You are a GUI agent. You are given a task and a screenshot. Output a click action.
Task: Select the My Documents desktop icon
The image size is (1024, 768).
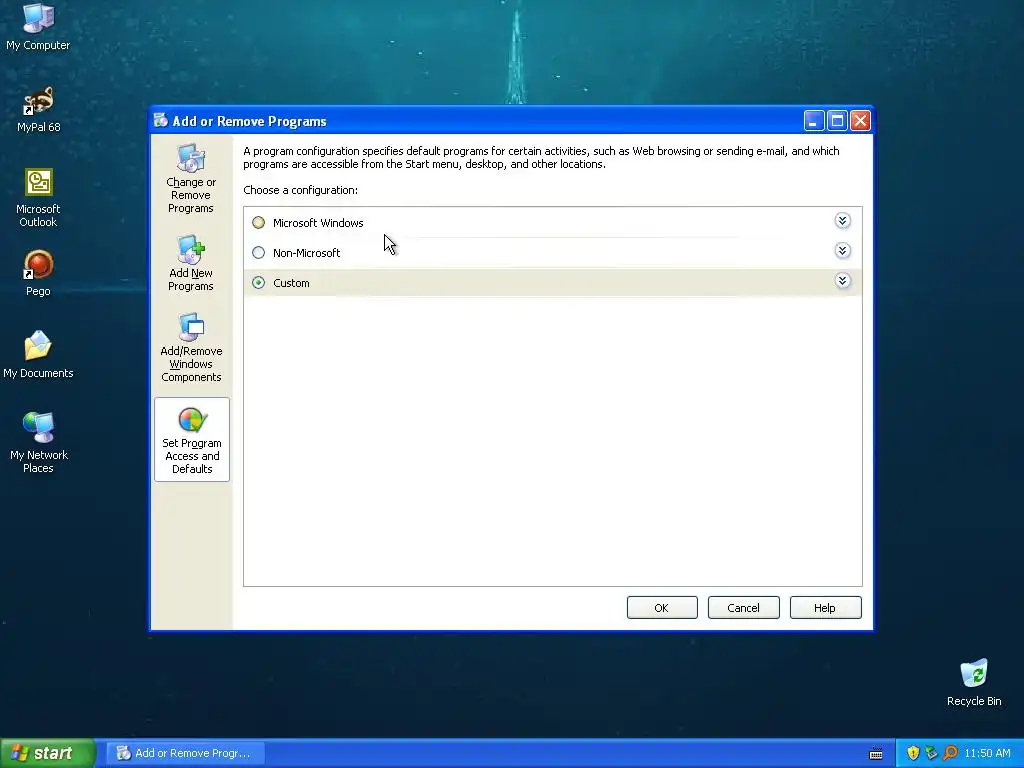tap(38, 355)
